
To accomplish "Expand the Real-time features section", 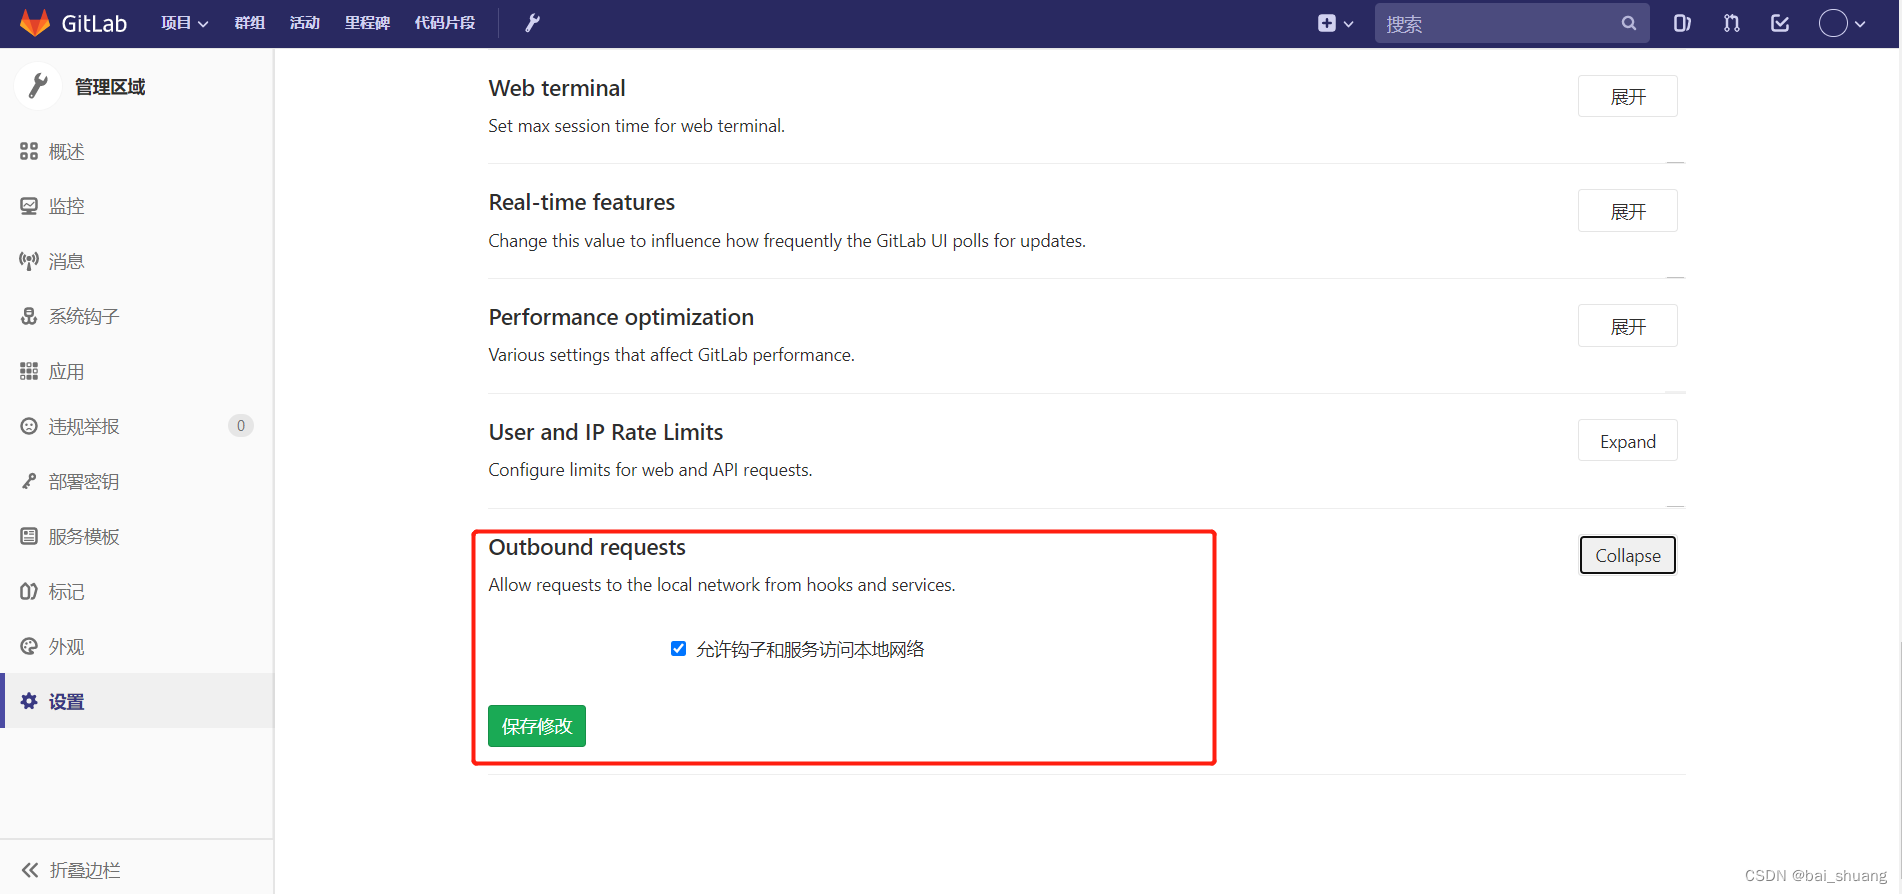I will pyautogui.click(x=1627, y=211).
